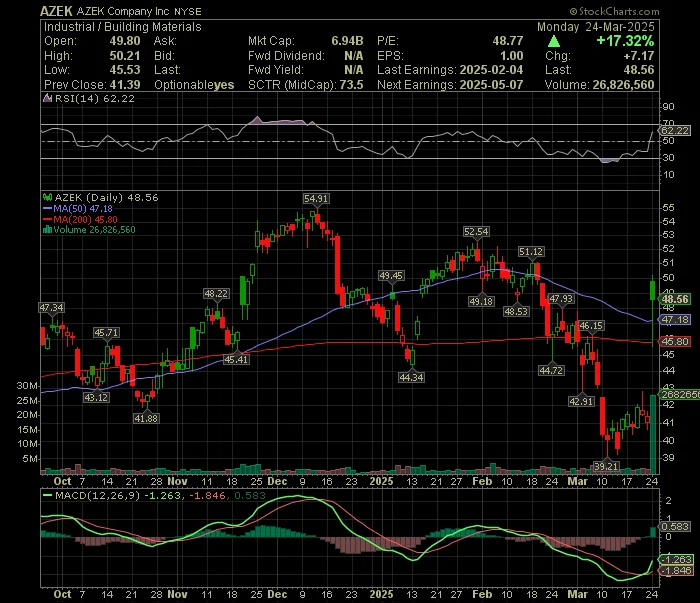
Task: Click the MA(200) 45.80 legend entry
Action: point(80,220)
